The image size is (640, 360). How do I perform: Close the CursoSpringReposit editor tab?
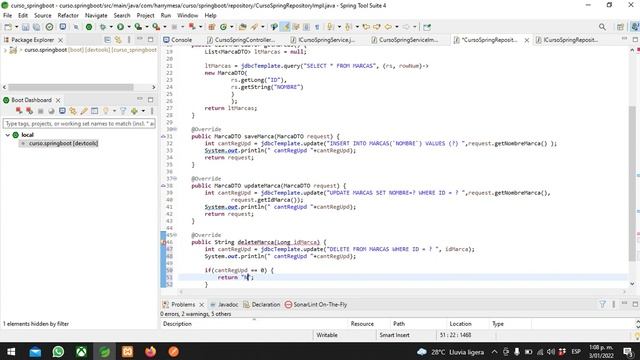(x=527, y=40)
